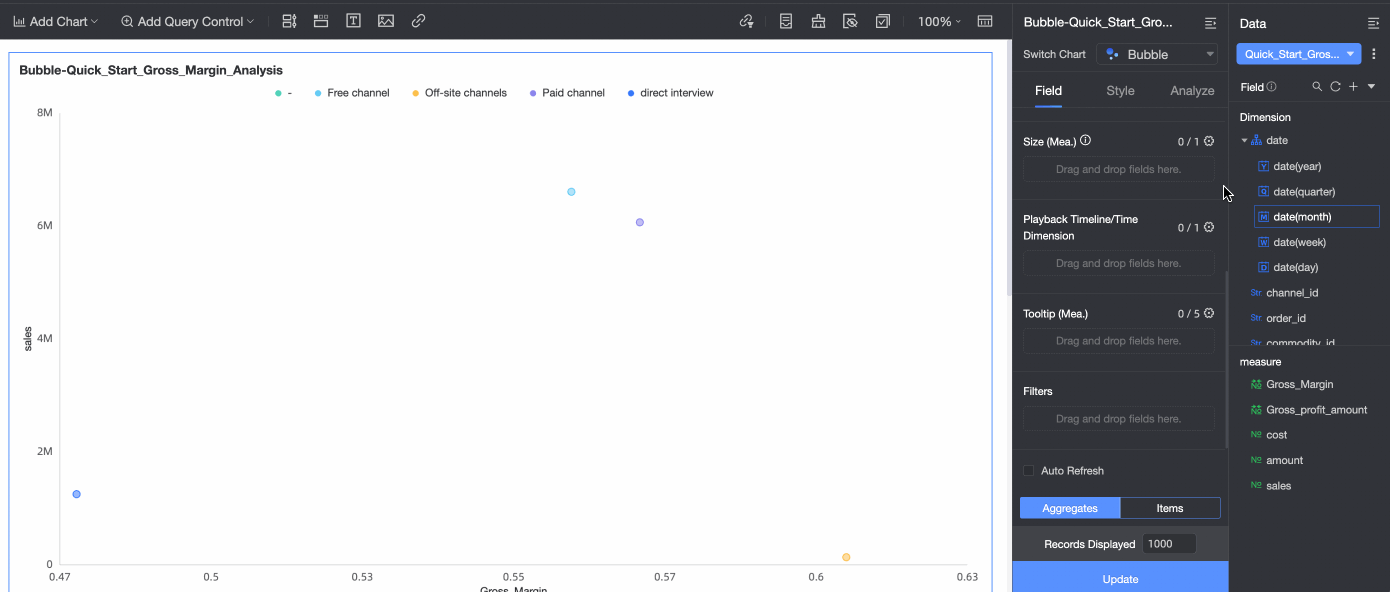This screenshot has width=1390, height=592.
Task: Click the Records Displayed input field
Action: [1170, 544]
